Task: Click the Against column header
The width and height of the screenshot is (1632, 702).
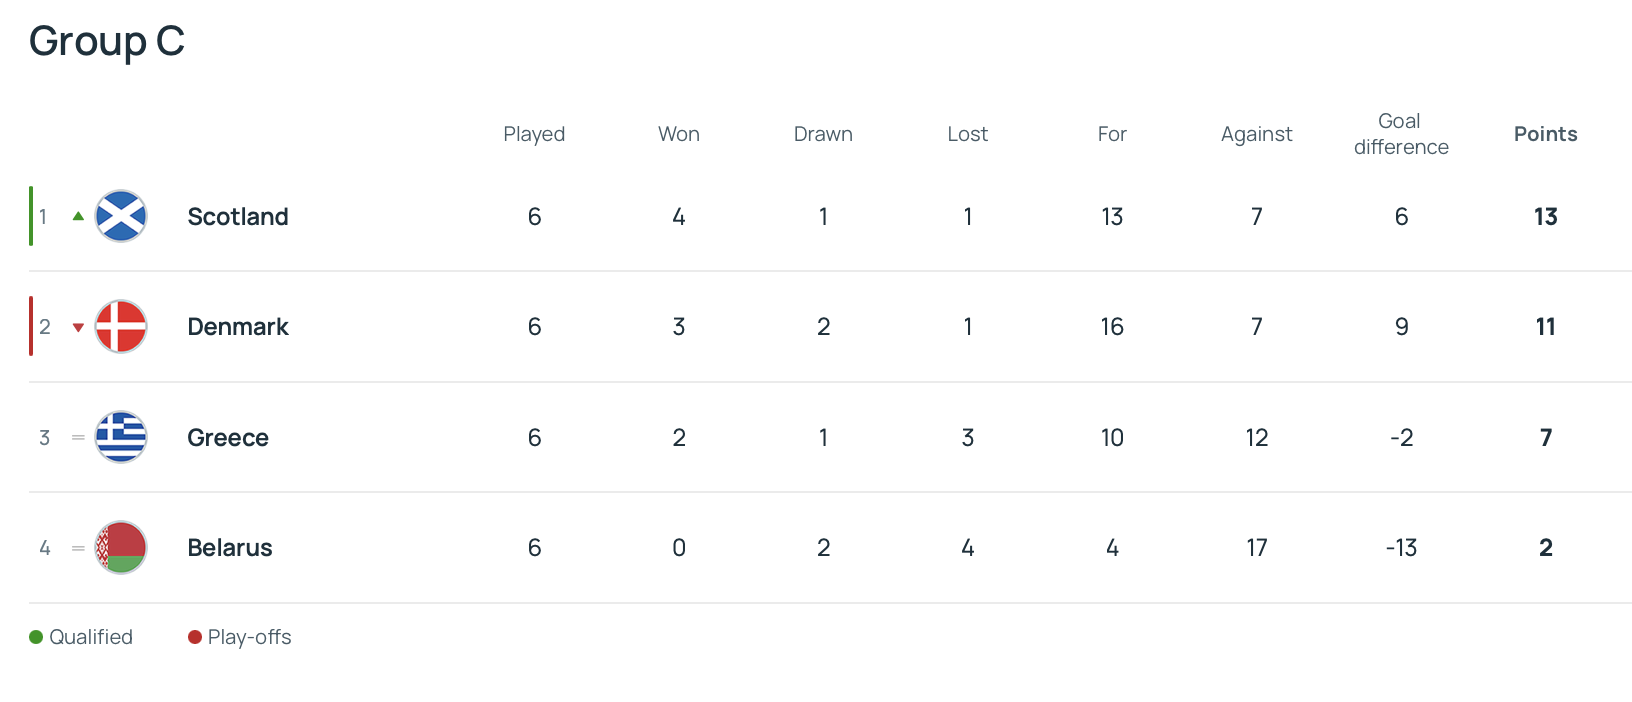Action: [x=1256, y=134]
